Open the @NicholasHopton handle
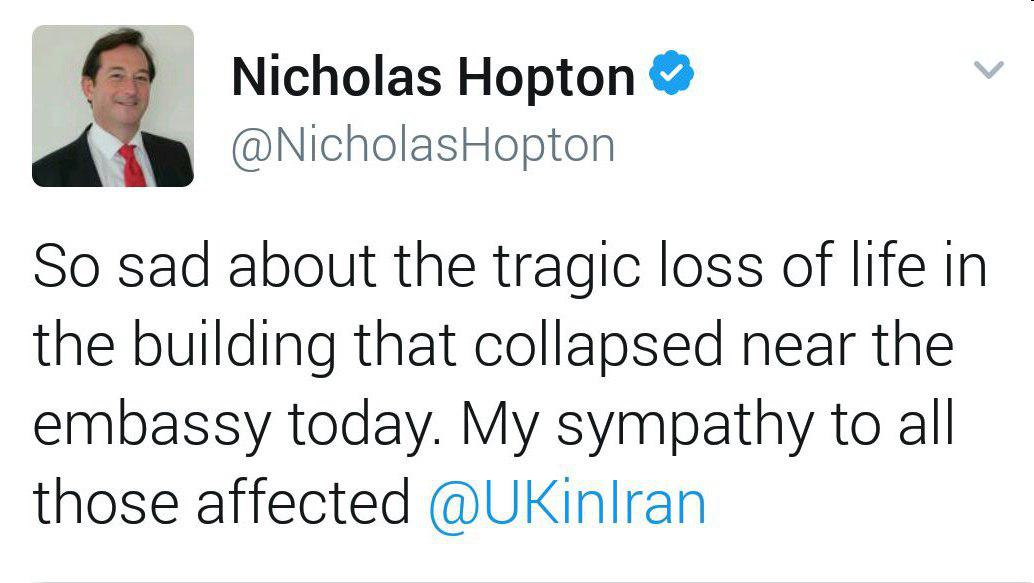Screen dimensions: 1034x583 [423, 146]
